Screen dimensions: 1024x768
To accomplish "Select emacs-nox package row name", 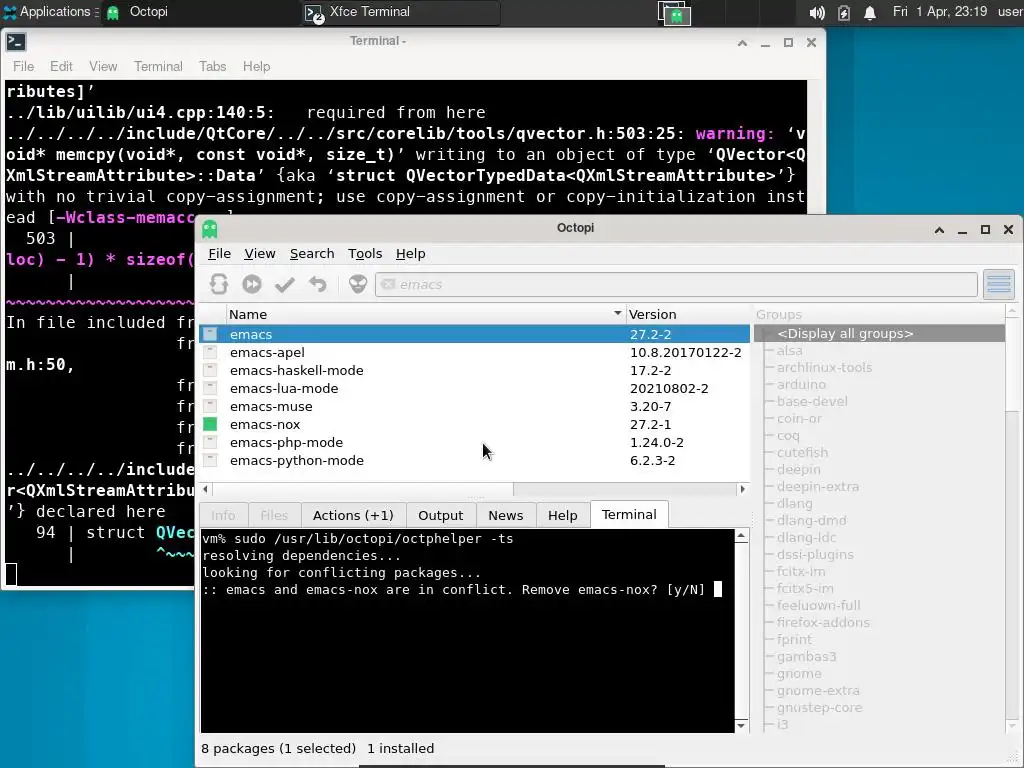I will pos(265,424).
